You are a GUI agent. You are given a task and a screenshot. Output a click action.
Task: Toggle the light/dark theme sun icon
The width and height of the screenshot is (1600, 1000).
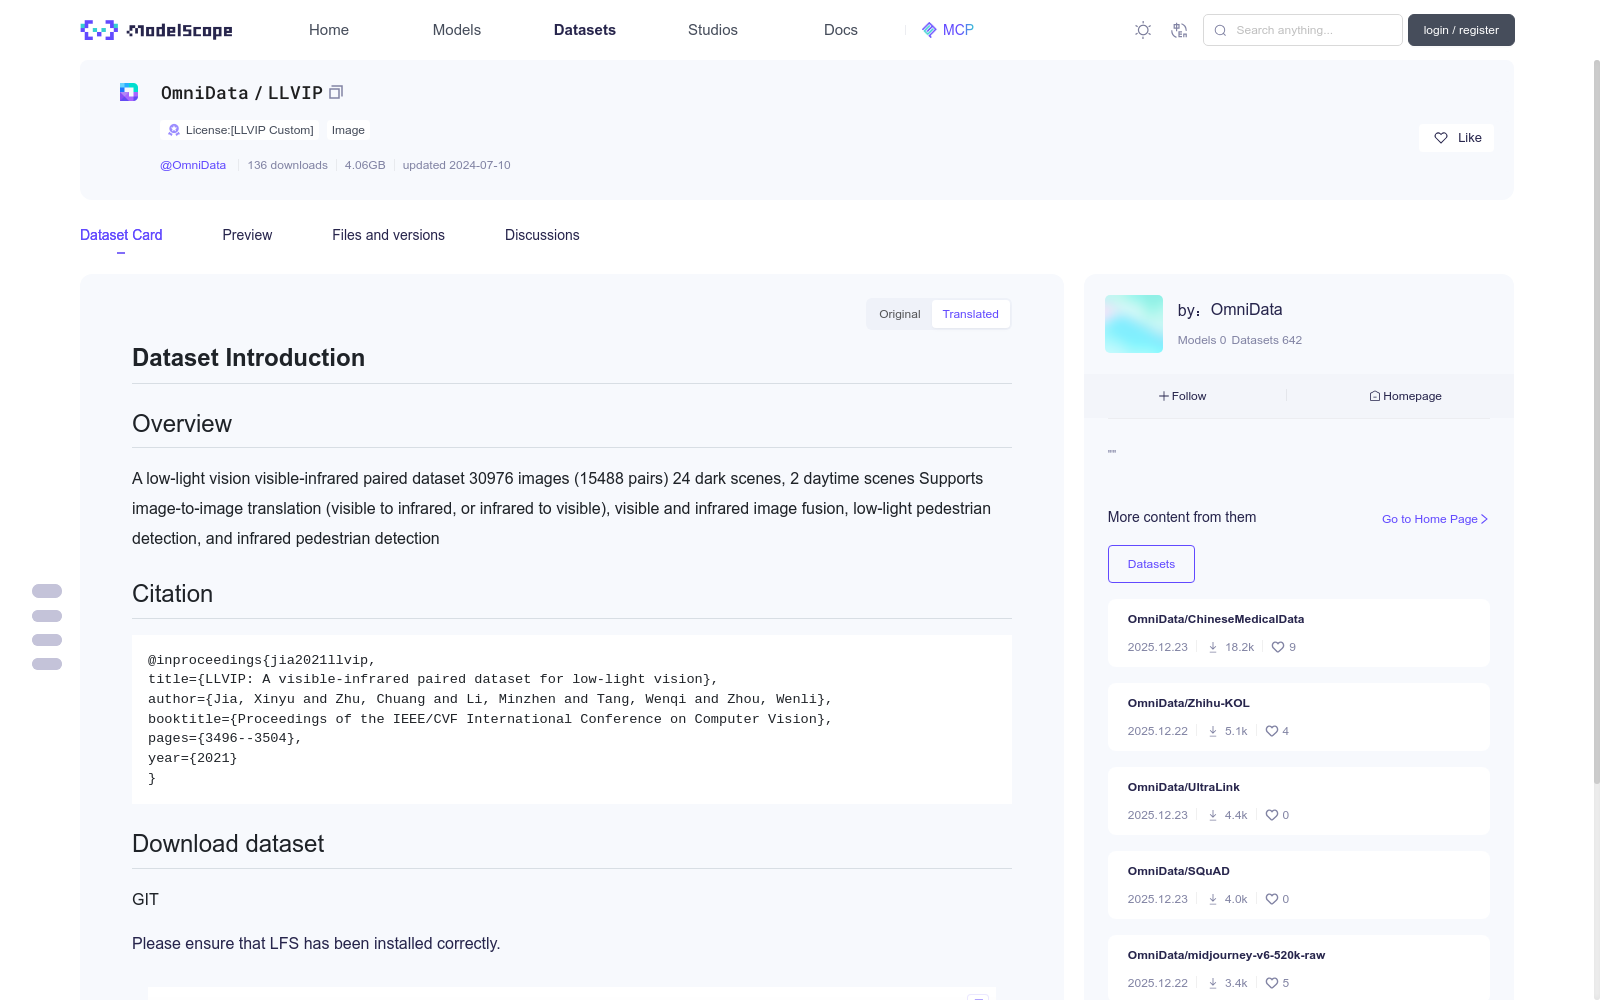[1143, 30]
